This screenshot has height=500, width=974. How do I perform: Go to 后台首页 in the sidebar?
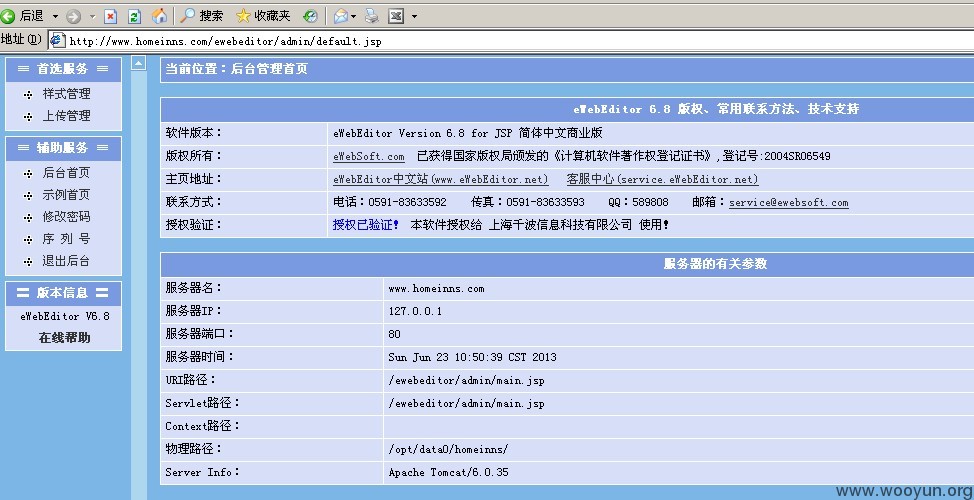tap(66, 173)
